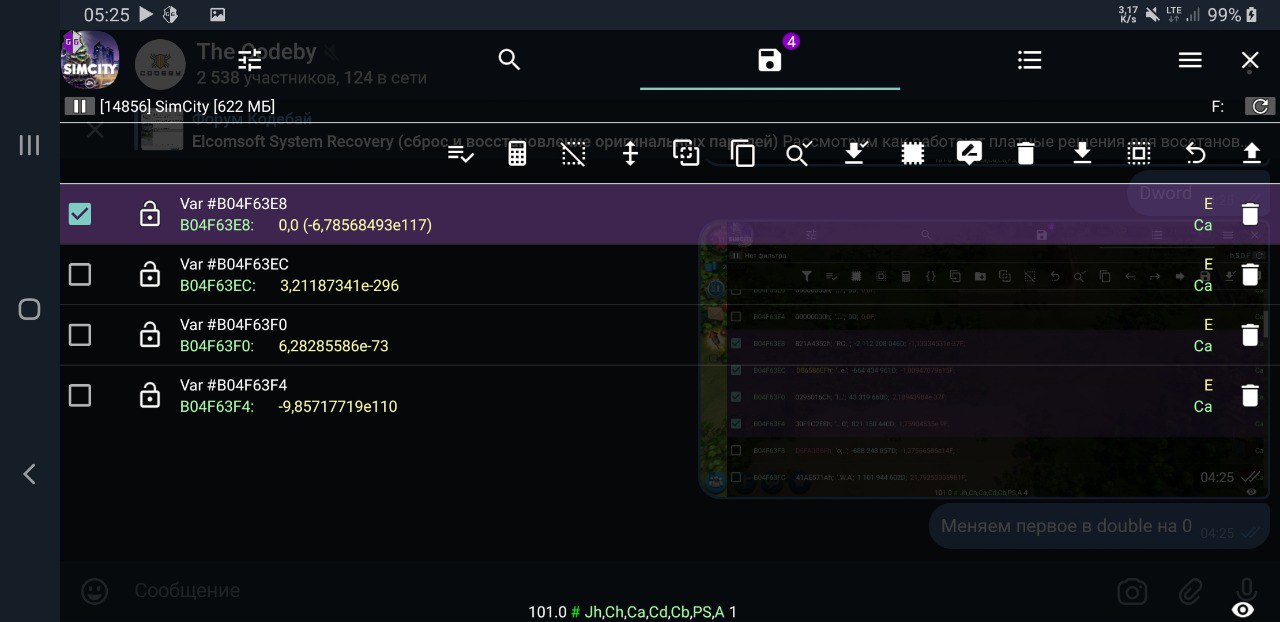Viewport: 1280px width, 622px height.
Task: Delete the Var #B04F63EC entry
Action: coord(1250,274)
